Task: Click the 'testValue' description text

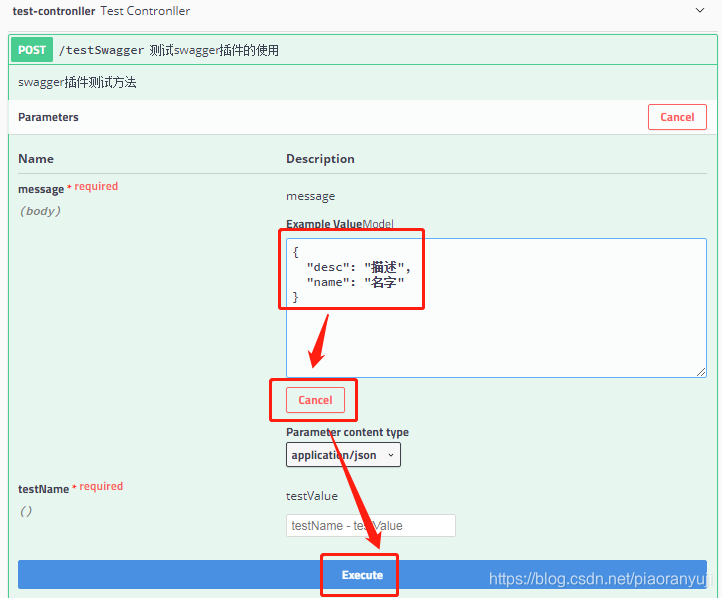Action: (x=312, y=496)
